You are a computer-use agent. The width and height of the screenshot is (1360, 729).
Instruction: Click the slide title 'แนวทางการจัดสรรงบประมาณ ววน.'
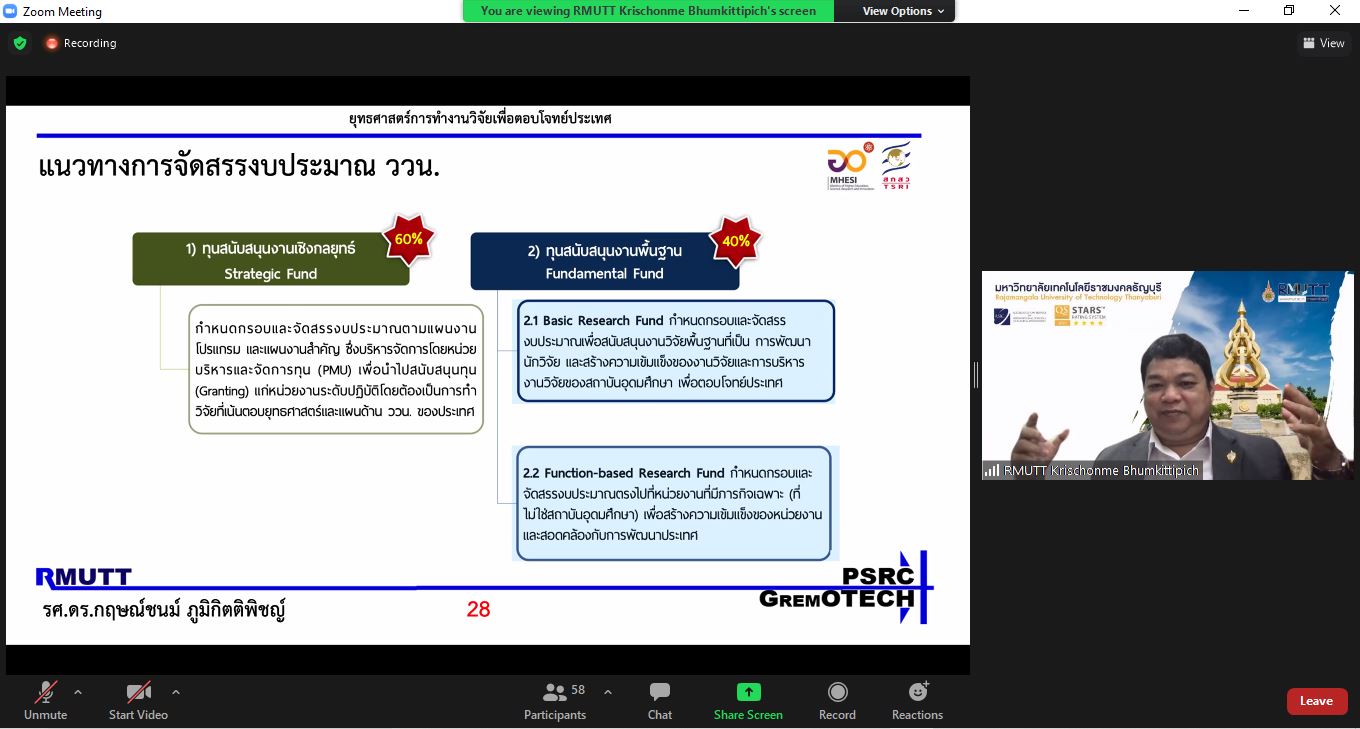(239, 166)
